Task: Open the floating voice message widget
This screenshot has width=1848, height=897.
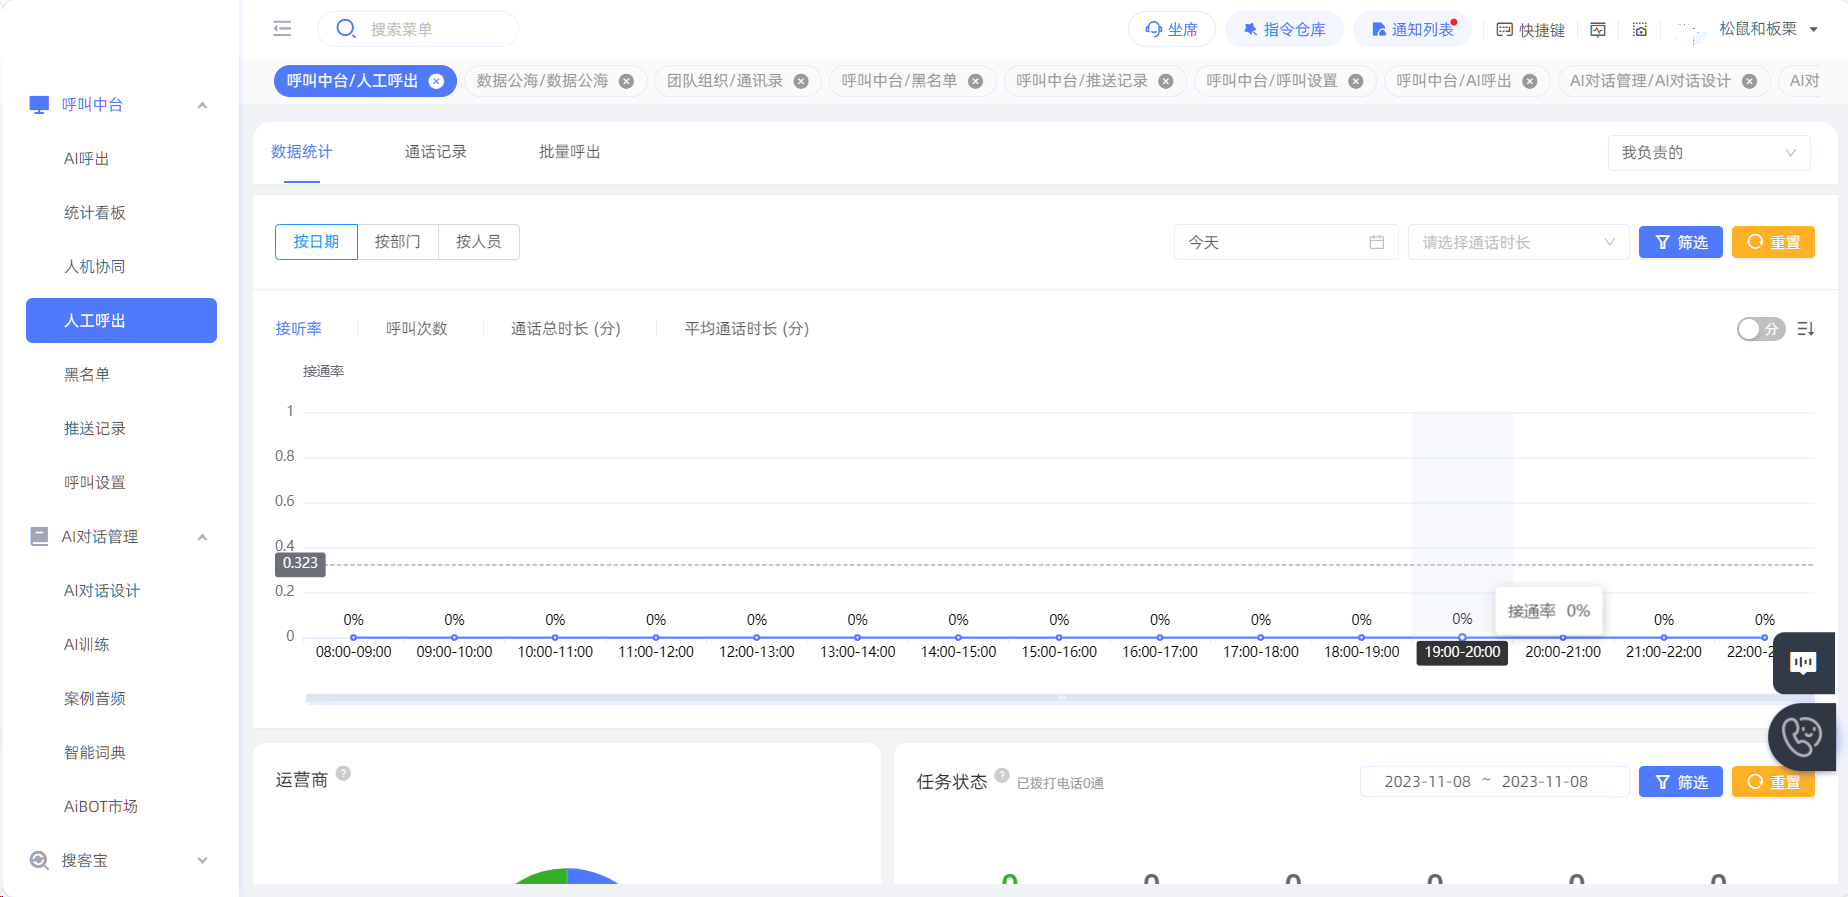Action: click(1803, 662)
